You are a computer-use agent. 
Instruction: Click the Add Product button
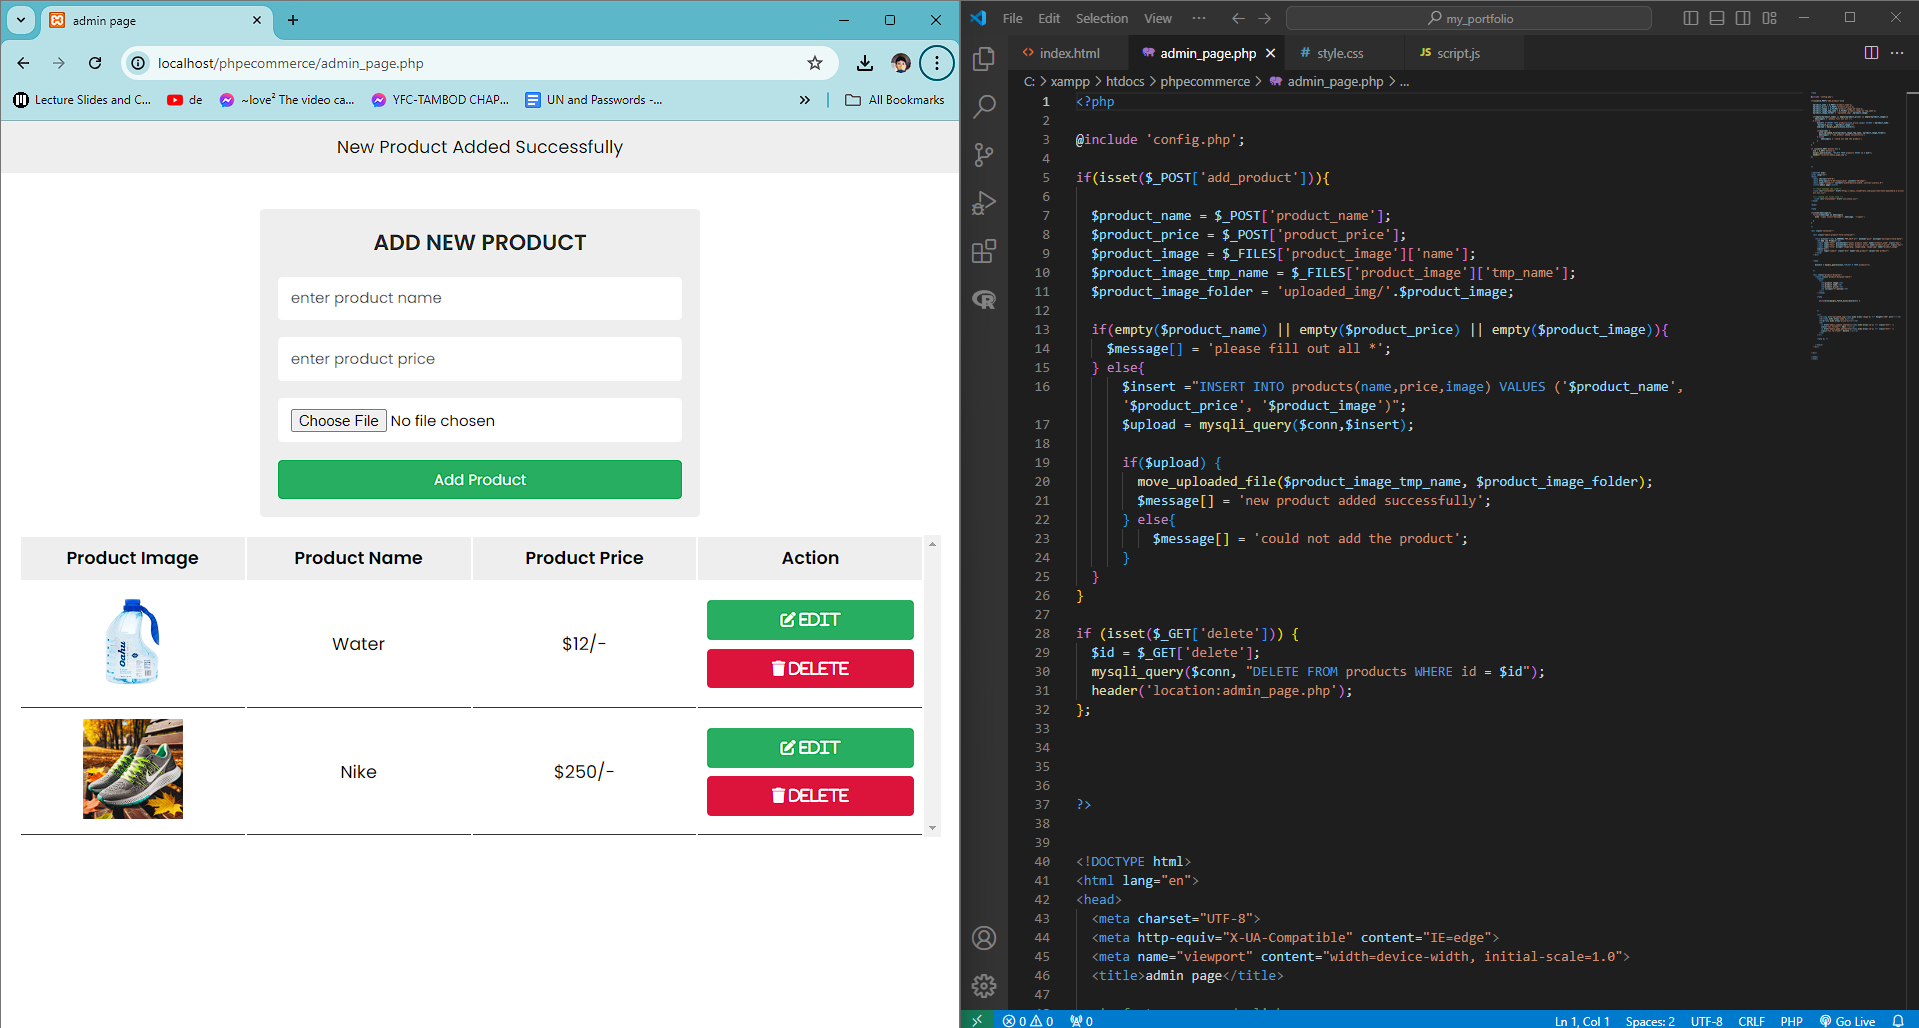point(480,480)
